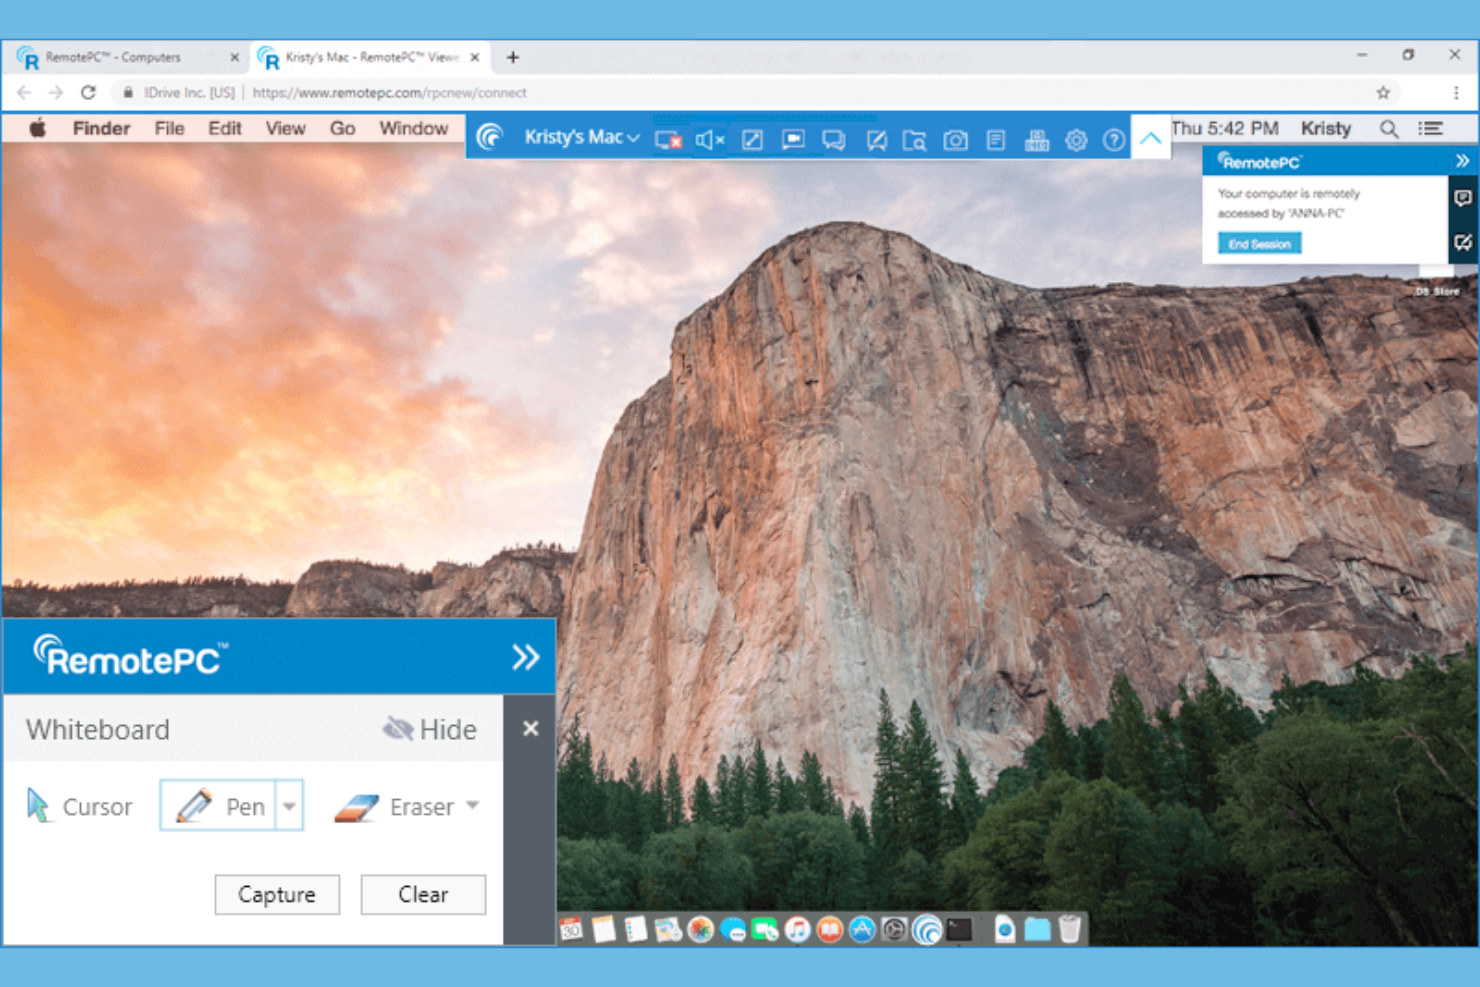Switch to the Eraser tool
Screen dimensions: 1480x987
(405, 807)
